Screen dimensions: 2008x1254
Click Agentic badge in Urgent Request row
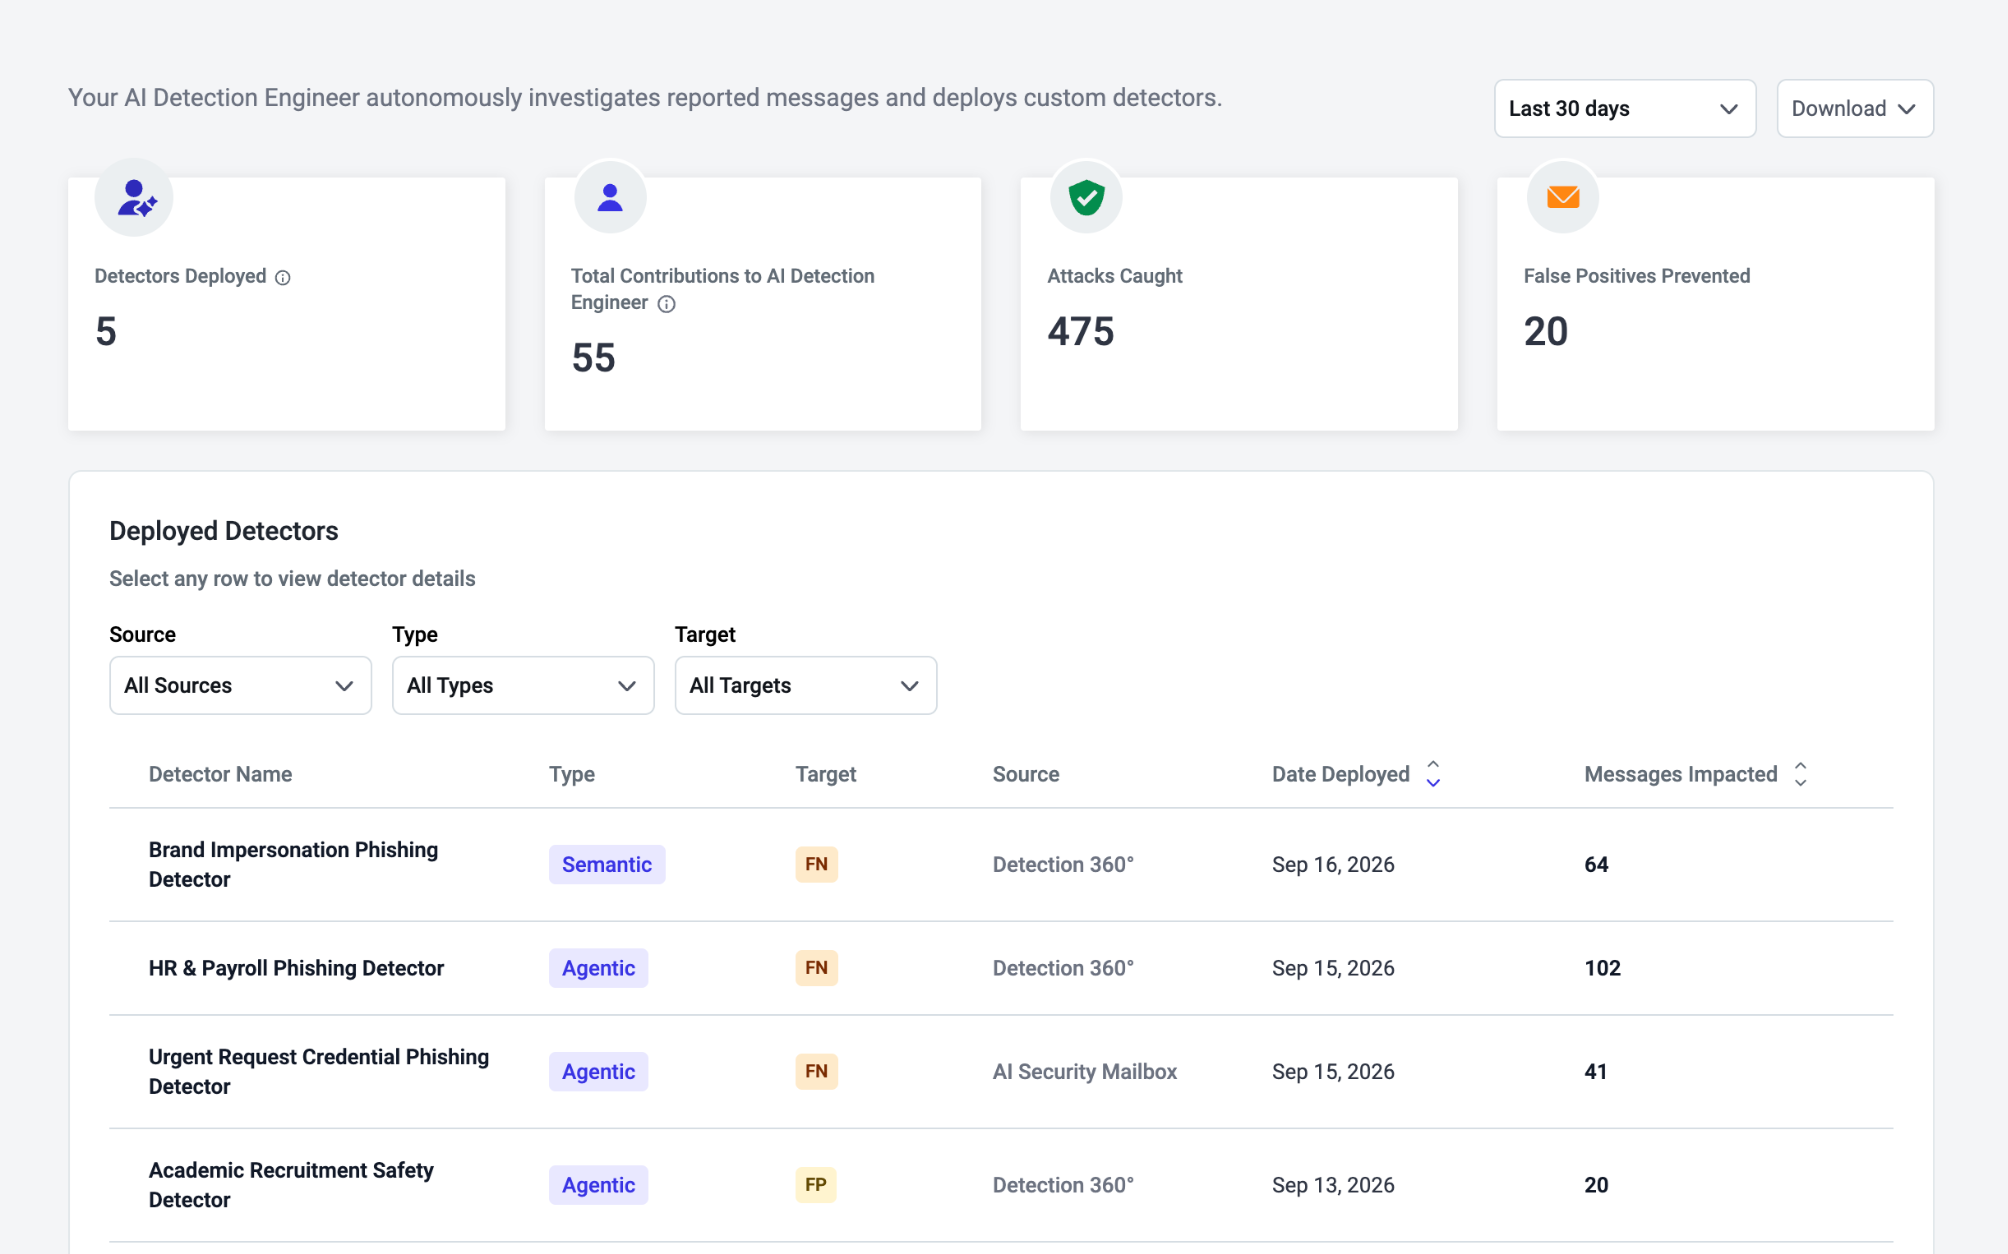pos(598,1071)
